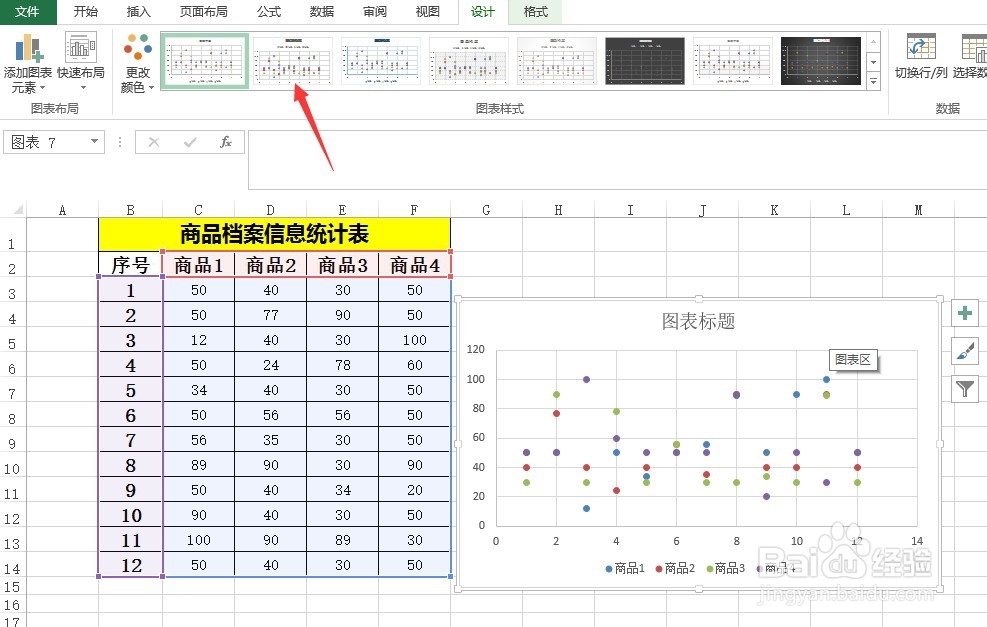
Task: Click vertical axis label 120
Action: pyautogui.click(x=475, y=349)
